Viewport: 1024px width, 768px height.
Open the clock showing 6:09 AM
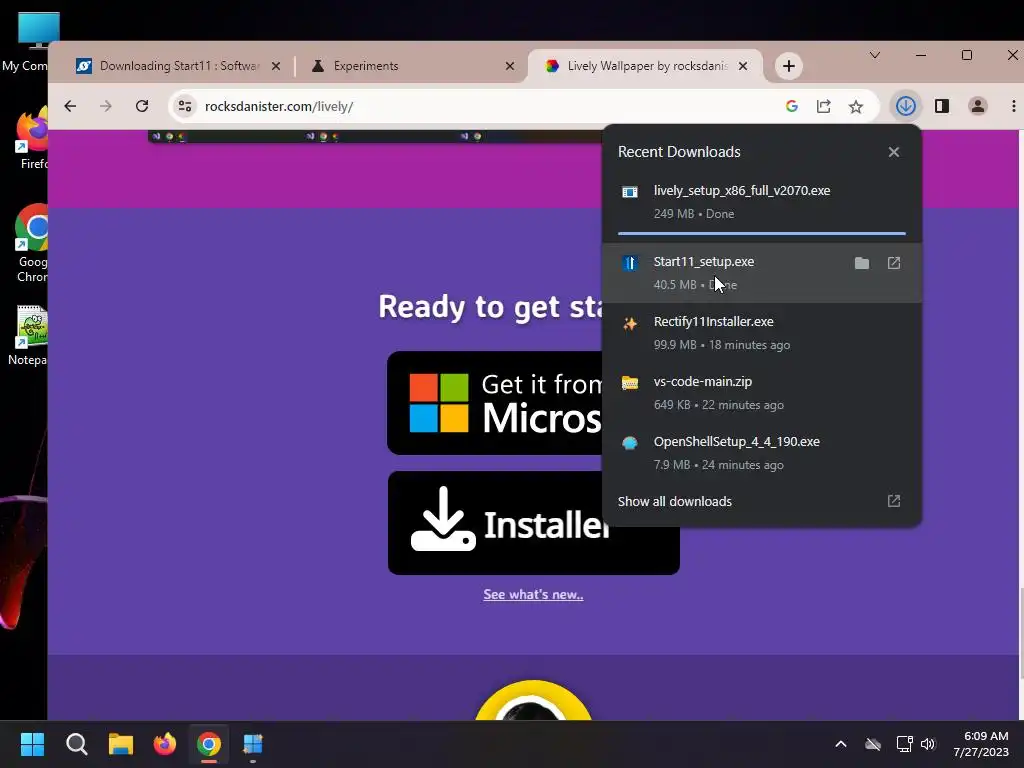click(980, 744)
